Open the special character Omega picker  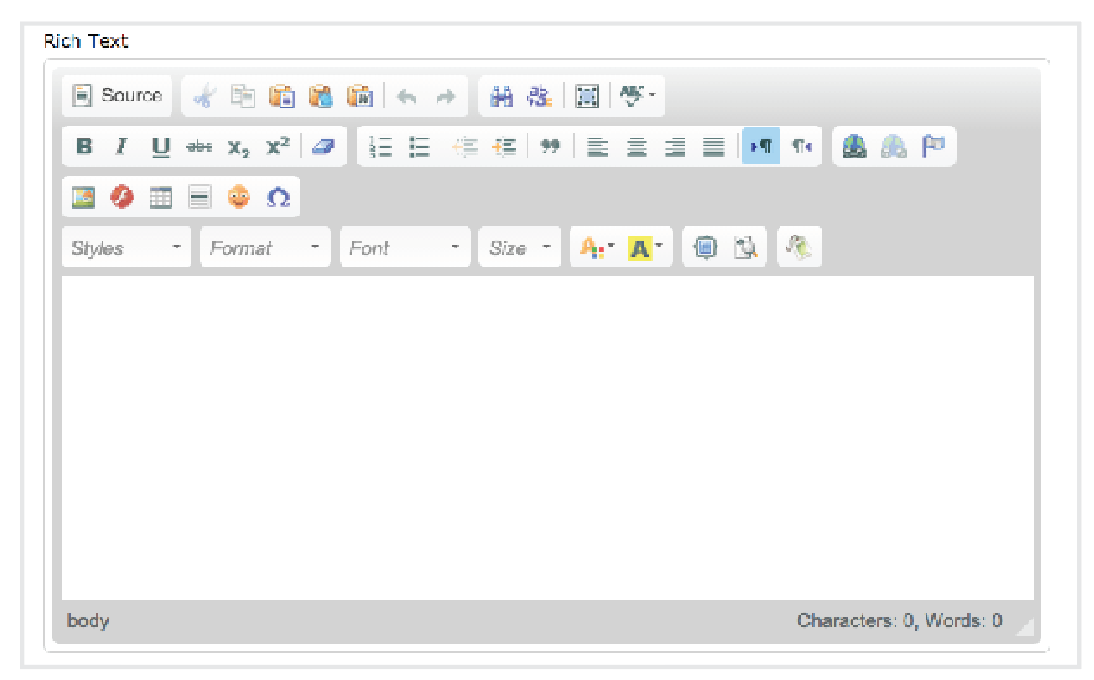pos(278,198)
